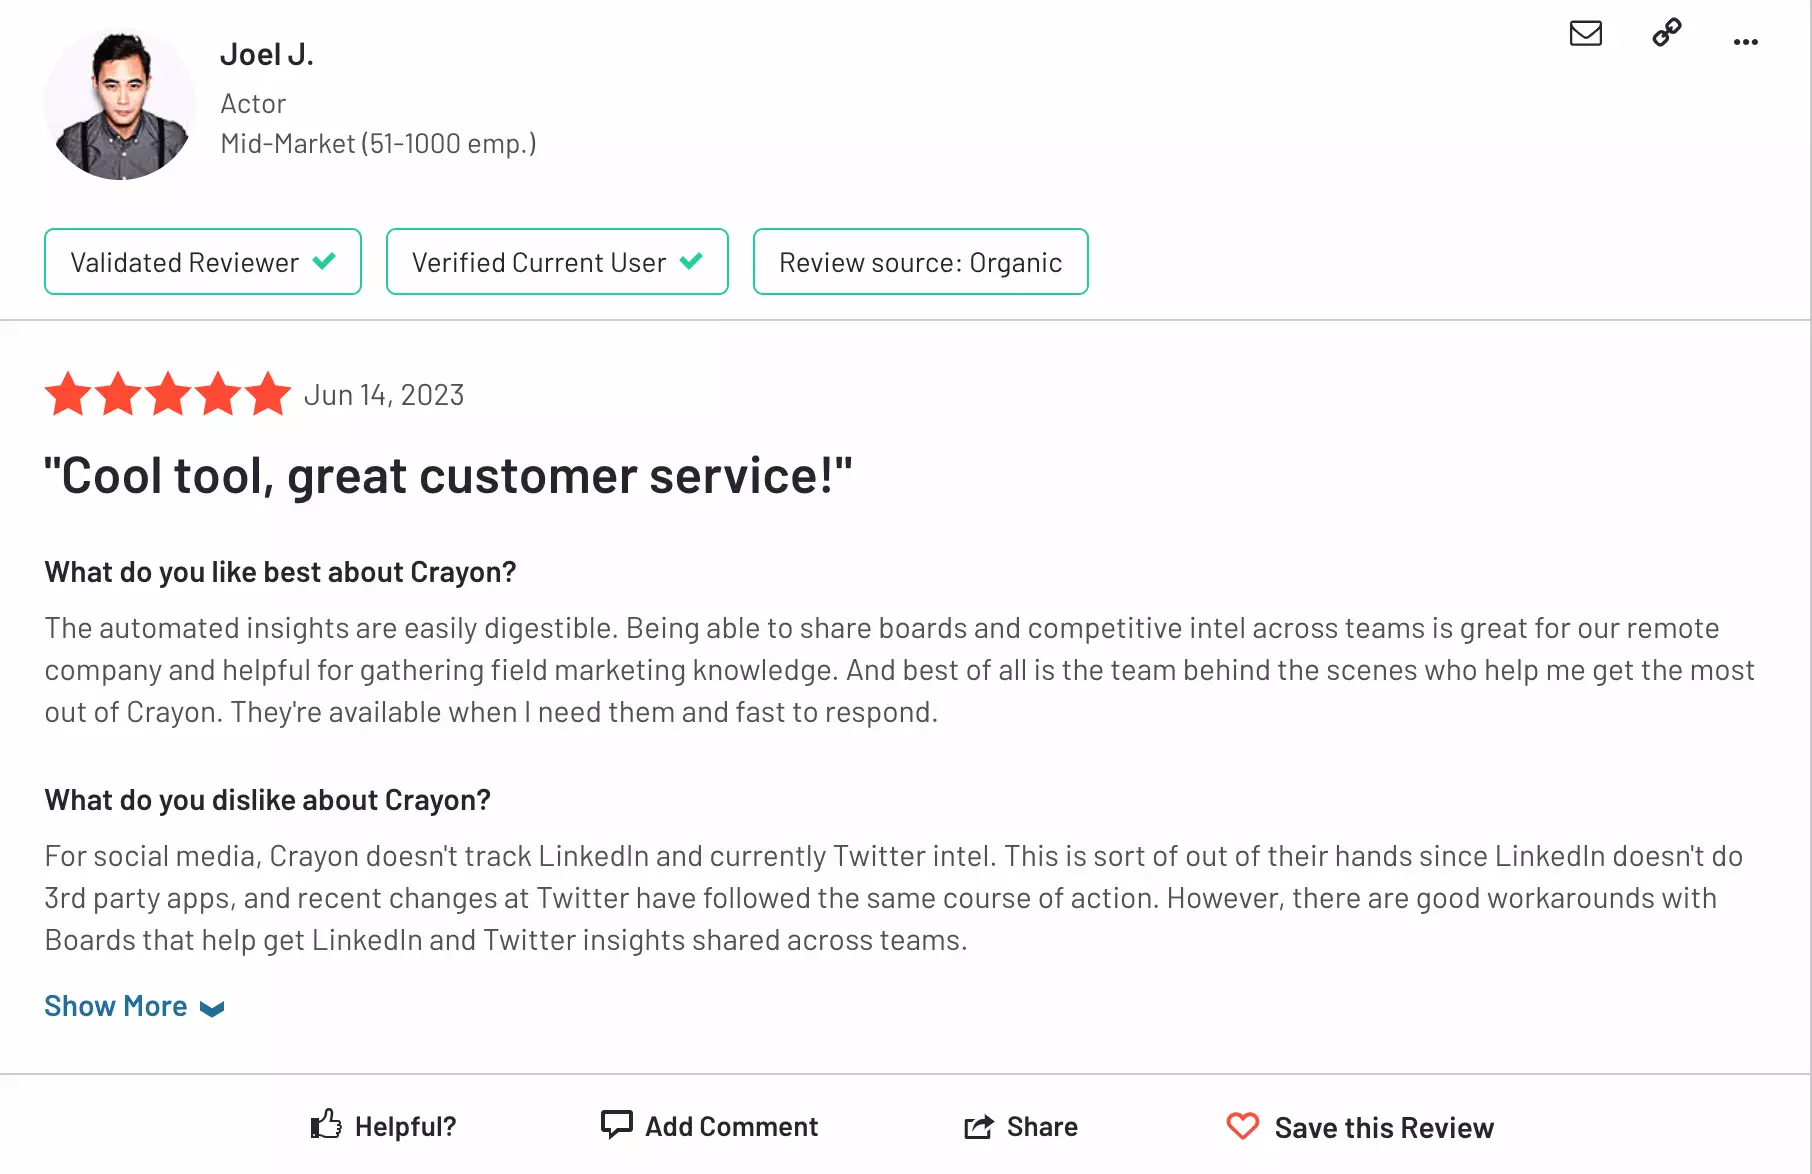The height and width of the screenshot is (1174, 1812).
Task: Click the fifth rating star
Action: point(268,394)
